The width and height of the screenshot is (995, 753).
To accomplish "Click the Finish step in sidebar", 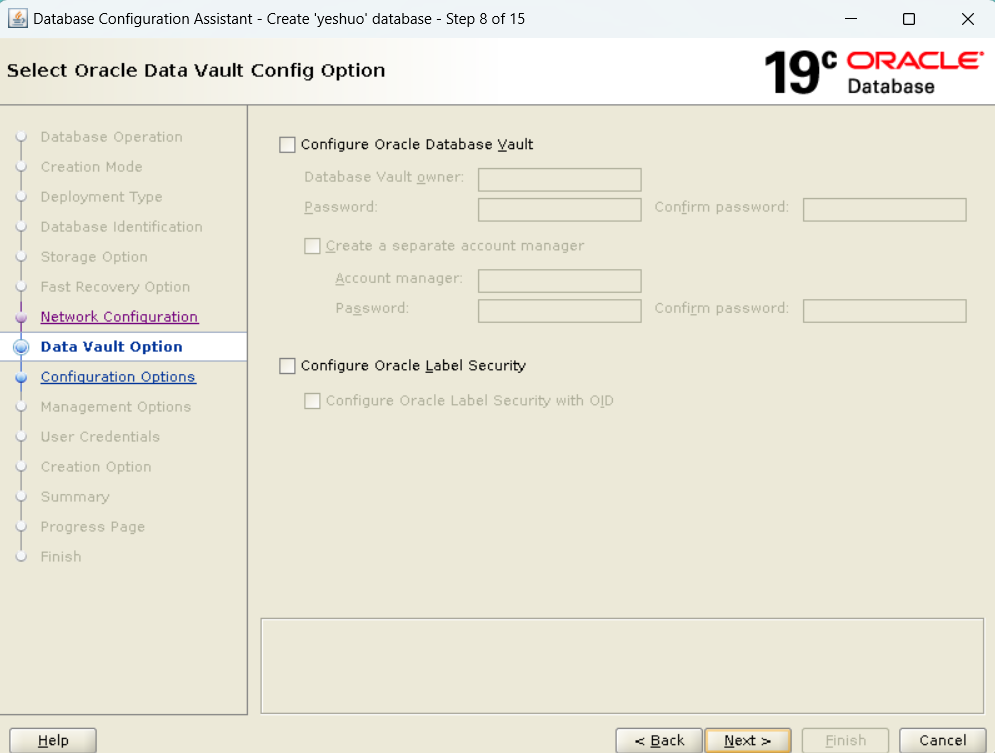I will tap(61, 556).
